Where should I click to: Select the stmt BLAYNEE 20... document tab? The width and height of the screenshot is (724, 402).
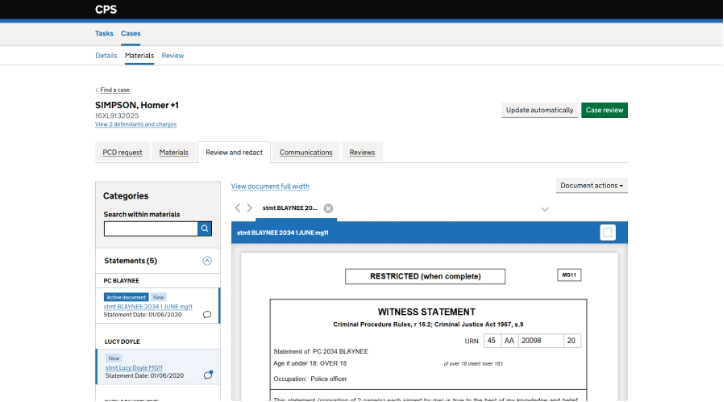(290, 208)
